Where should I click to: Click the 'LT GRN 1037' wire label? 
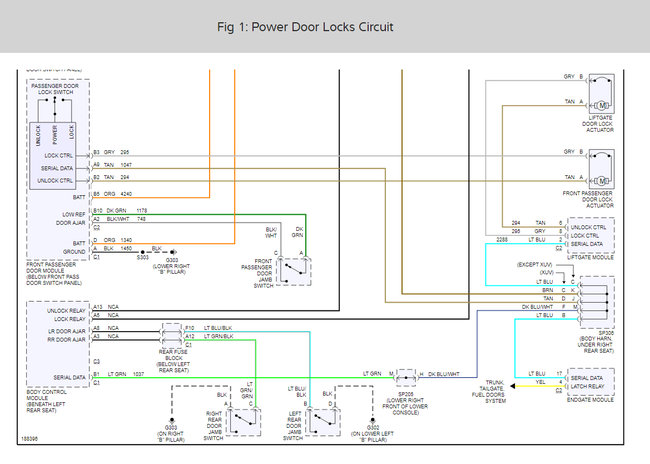point(126,374)
